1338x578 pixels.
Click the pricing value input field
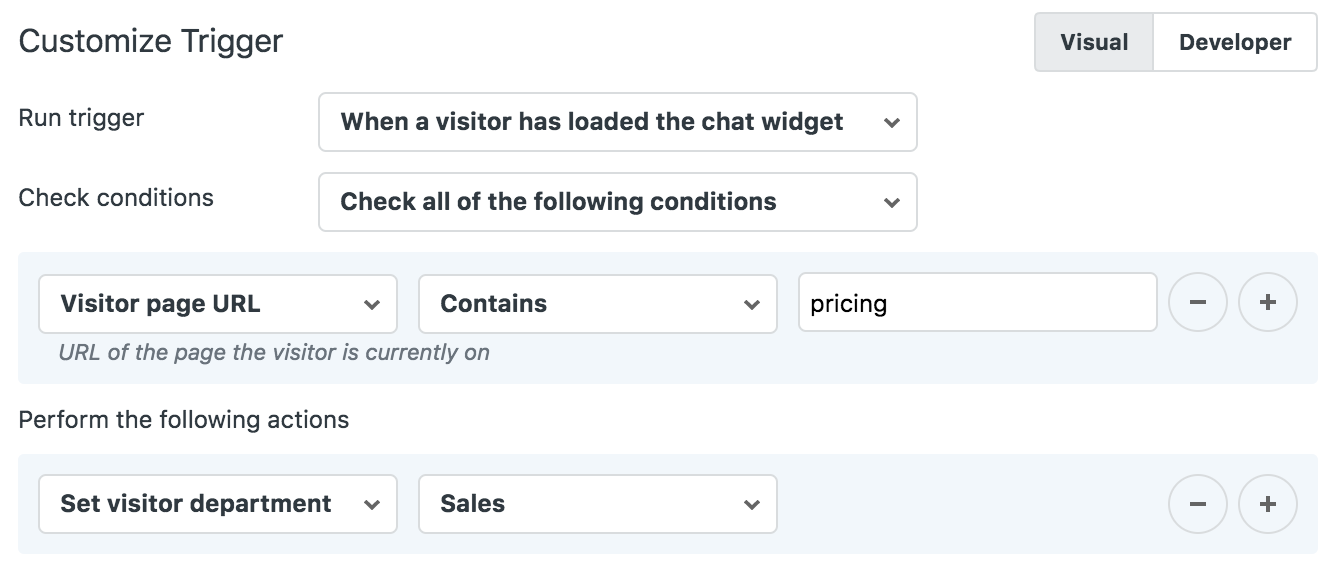(976, 304)
